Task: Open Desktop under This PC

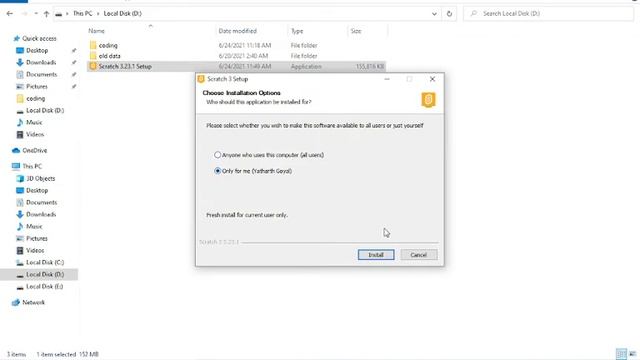Action: click(37, 191)
